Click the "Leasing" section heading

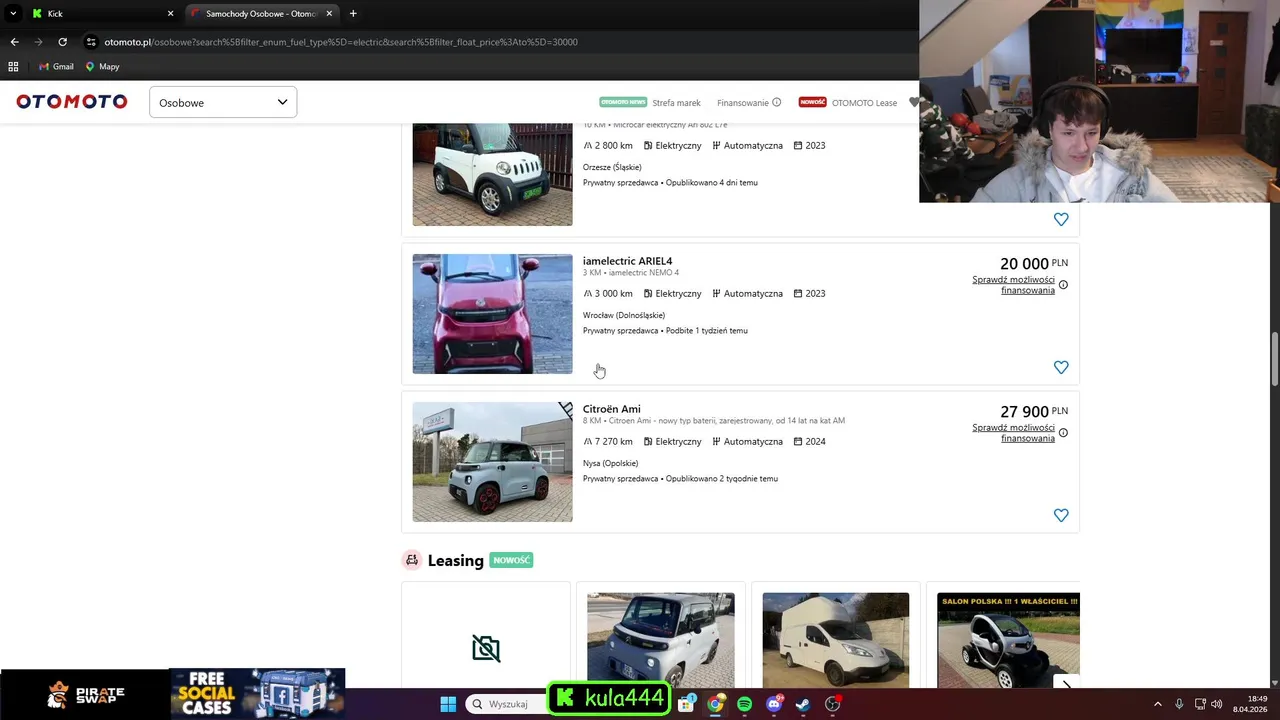(455, 561)
